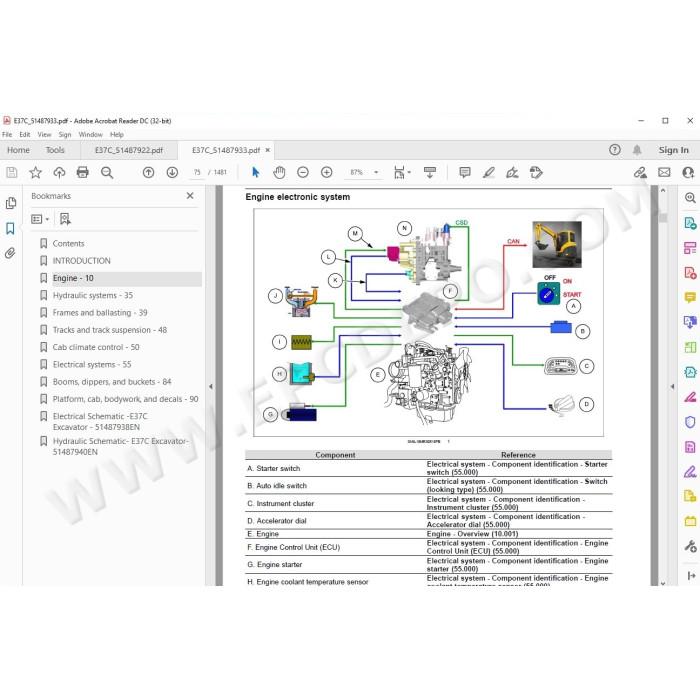The image size is (700, 700).
Task: Toggle the Bookmarks panel icon
Action: pyautogui.click(x=10, y=229)
